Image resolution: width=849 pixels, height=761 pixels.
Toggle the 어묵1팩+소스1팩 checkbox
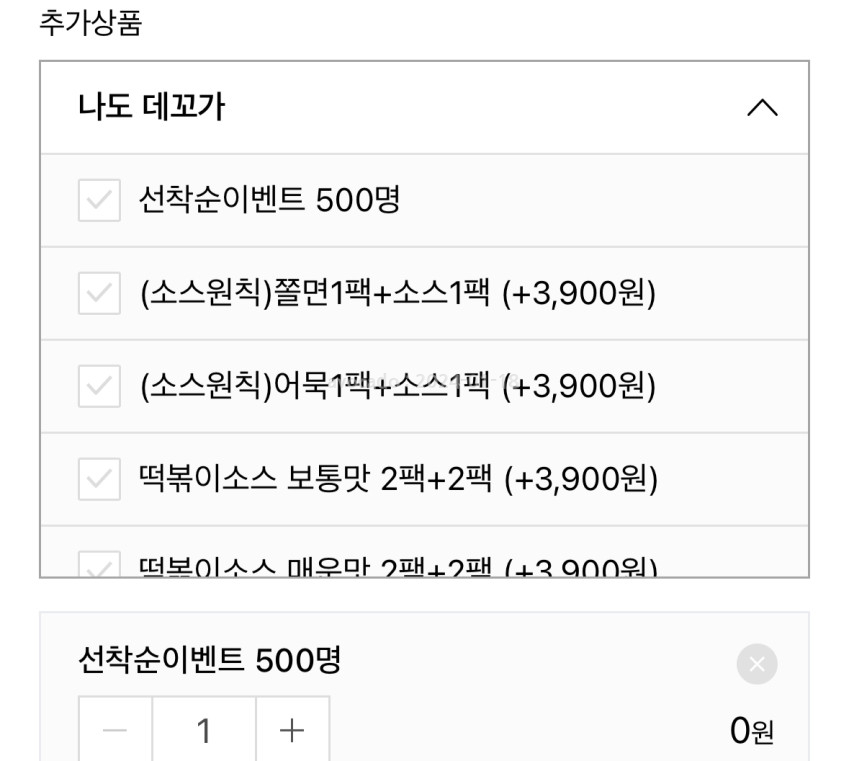coord(99,387)
